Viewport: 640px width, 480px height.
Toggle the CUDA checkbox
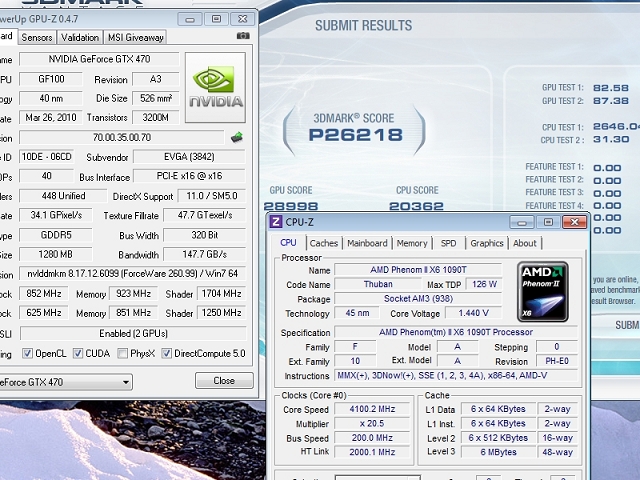(x=78, y=353)
